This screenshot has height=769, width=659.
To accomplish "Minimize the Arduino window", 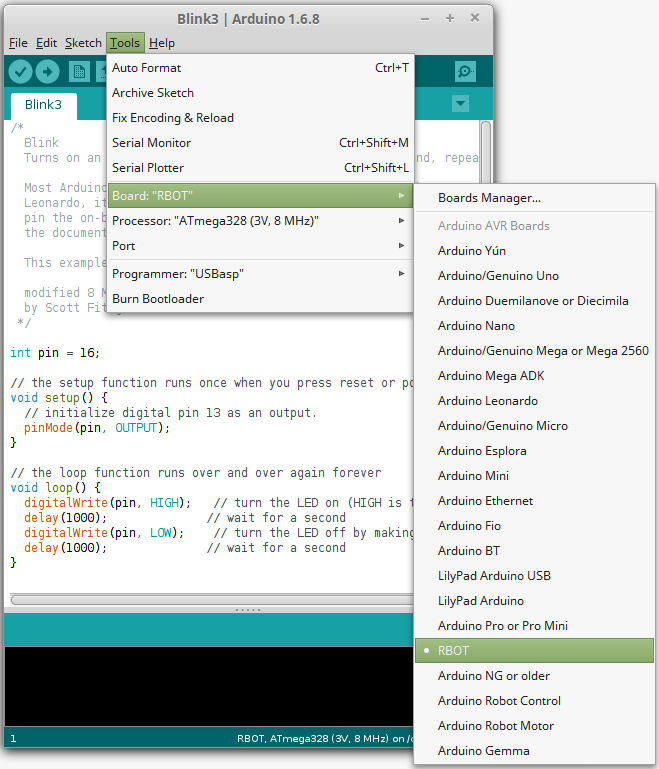I will (425, 19).
